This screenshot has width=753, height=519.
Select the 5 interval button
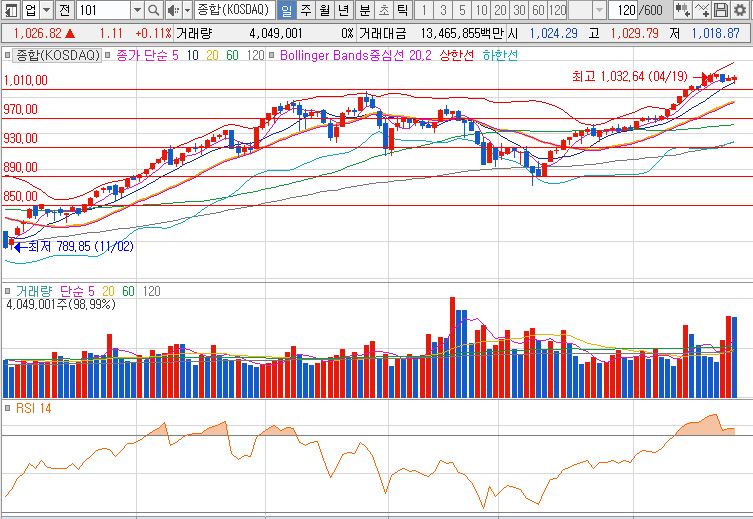pyautogui.click(x=462, y=10)
